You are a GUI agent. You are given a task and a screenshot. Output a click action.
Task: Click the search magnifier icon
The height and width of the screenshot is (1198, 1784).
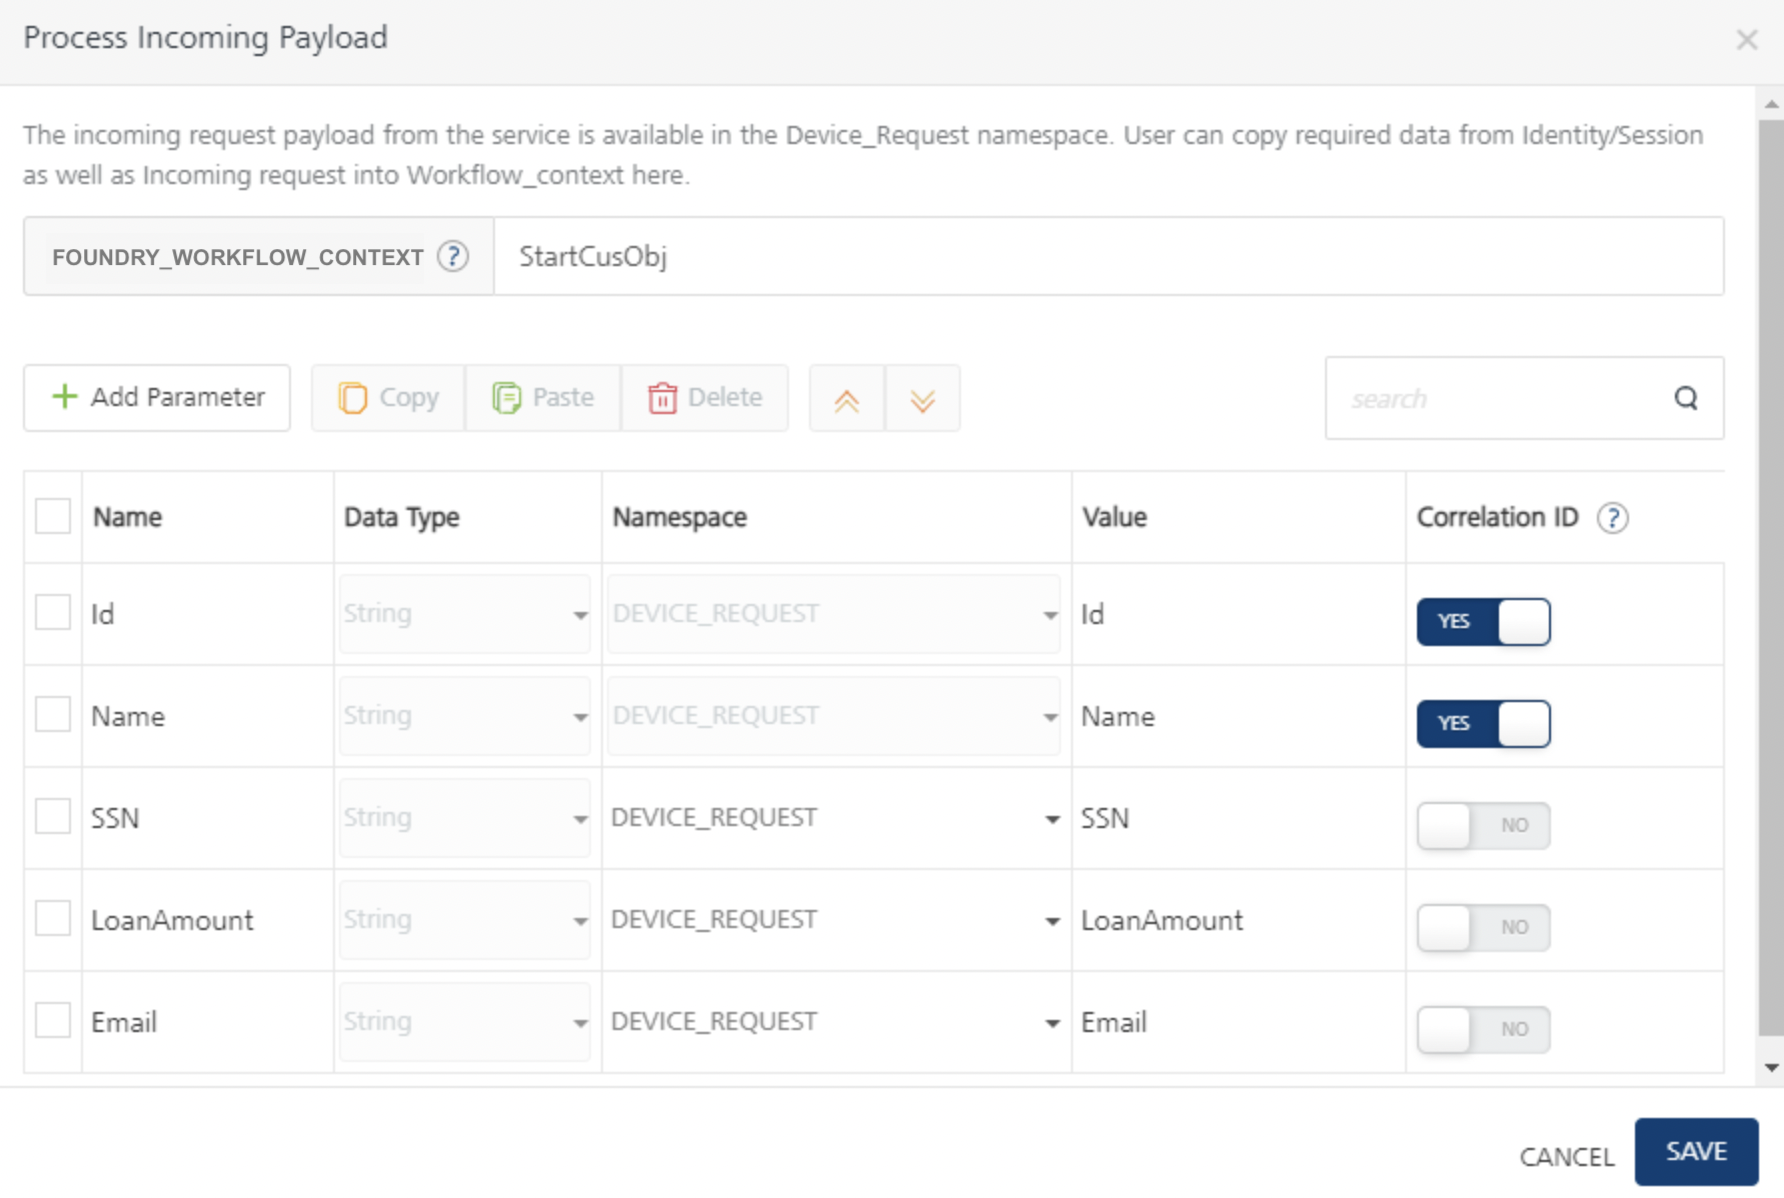(1686, 398)
